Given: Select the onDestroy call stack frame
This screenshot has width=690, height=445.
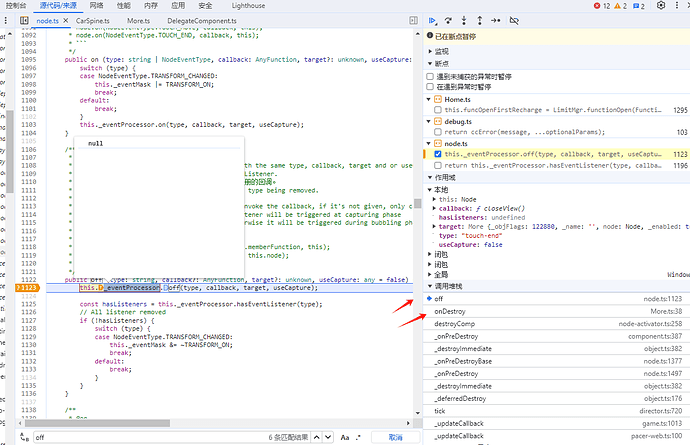Looking at the screenshot, I should (455, 312).
